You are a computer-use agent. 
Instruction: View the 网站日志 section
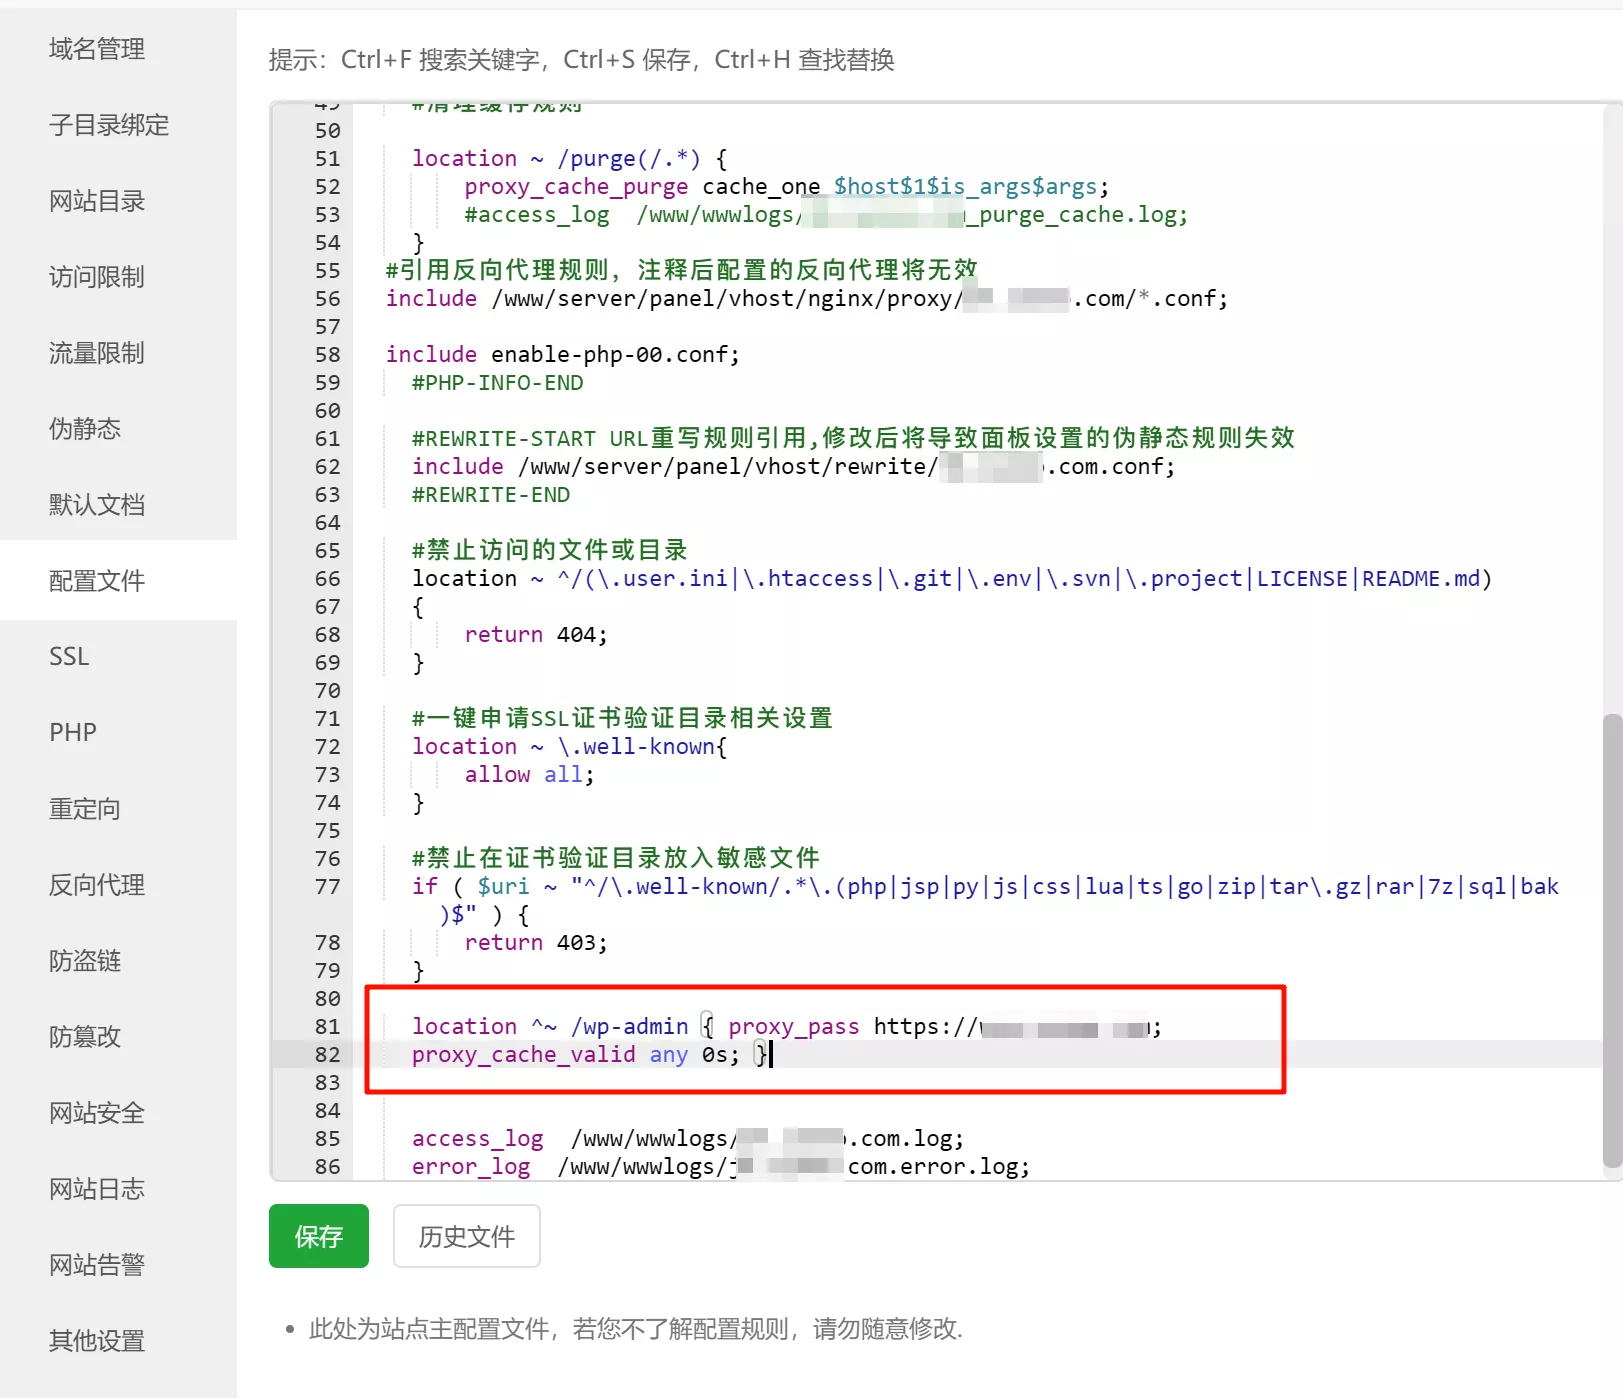[x=96, y=1189]
